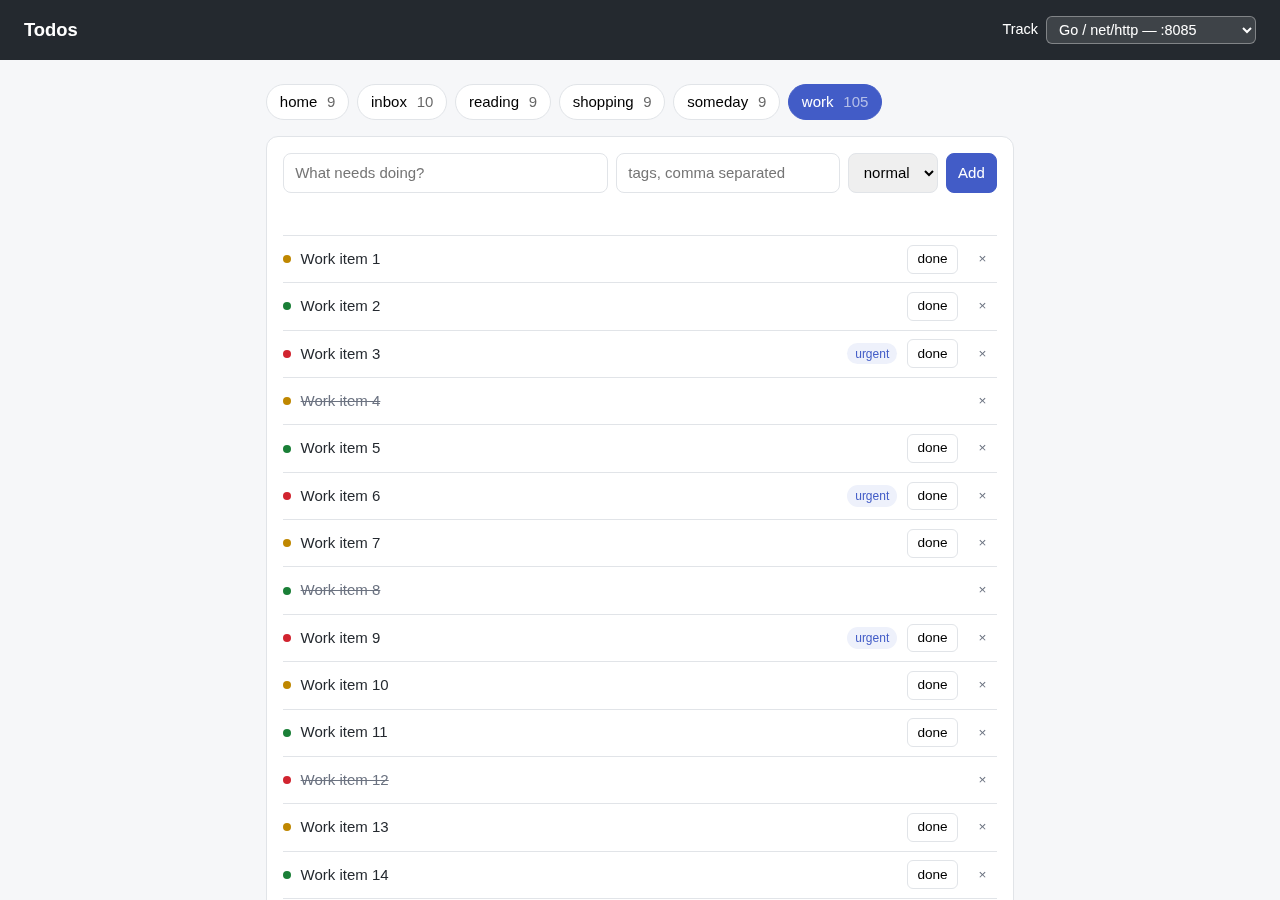Delete Work item 11 via × icon

tap(982, 733)
